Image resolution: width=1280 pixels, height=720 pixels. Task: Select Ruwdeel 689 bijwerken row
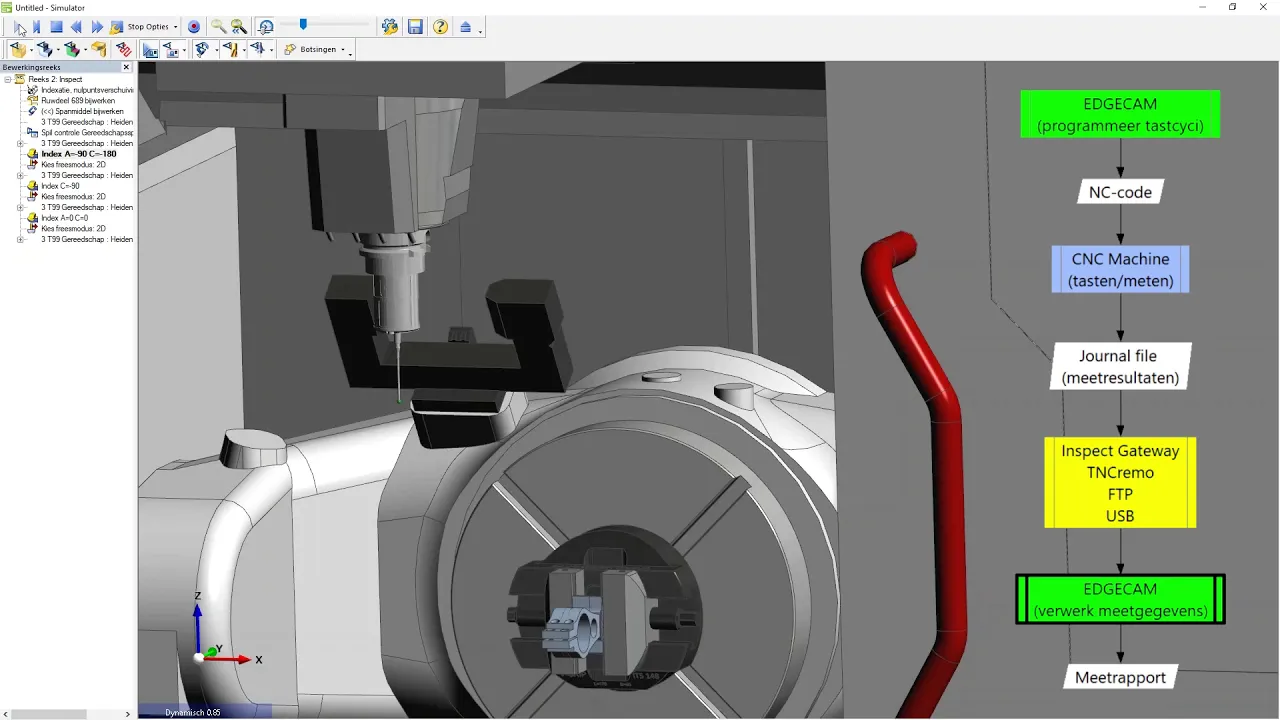78,101
